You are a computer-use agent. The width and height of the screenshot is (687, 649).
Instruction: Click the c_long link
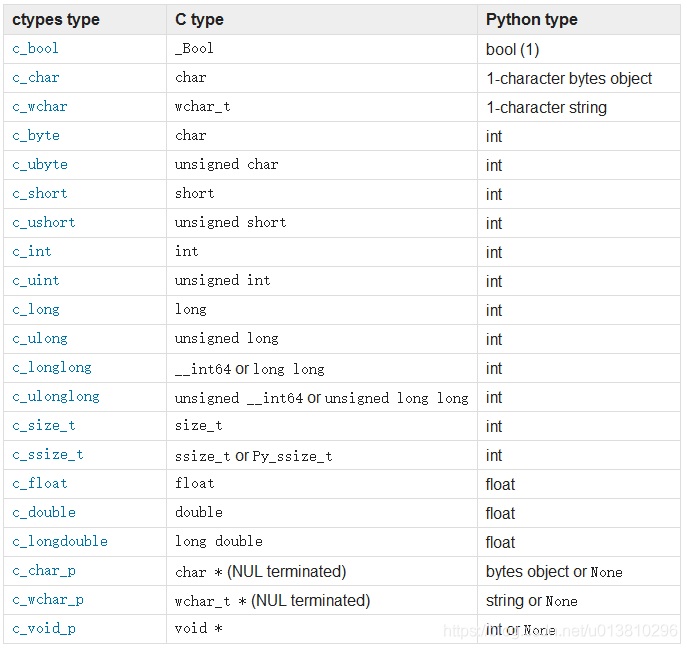pos(35,310)
